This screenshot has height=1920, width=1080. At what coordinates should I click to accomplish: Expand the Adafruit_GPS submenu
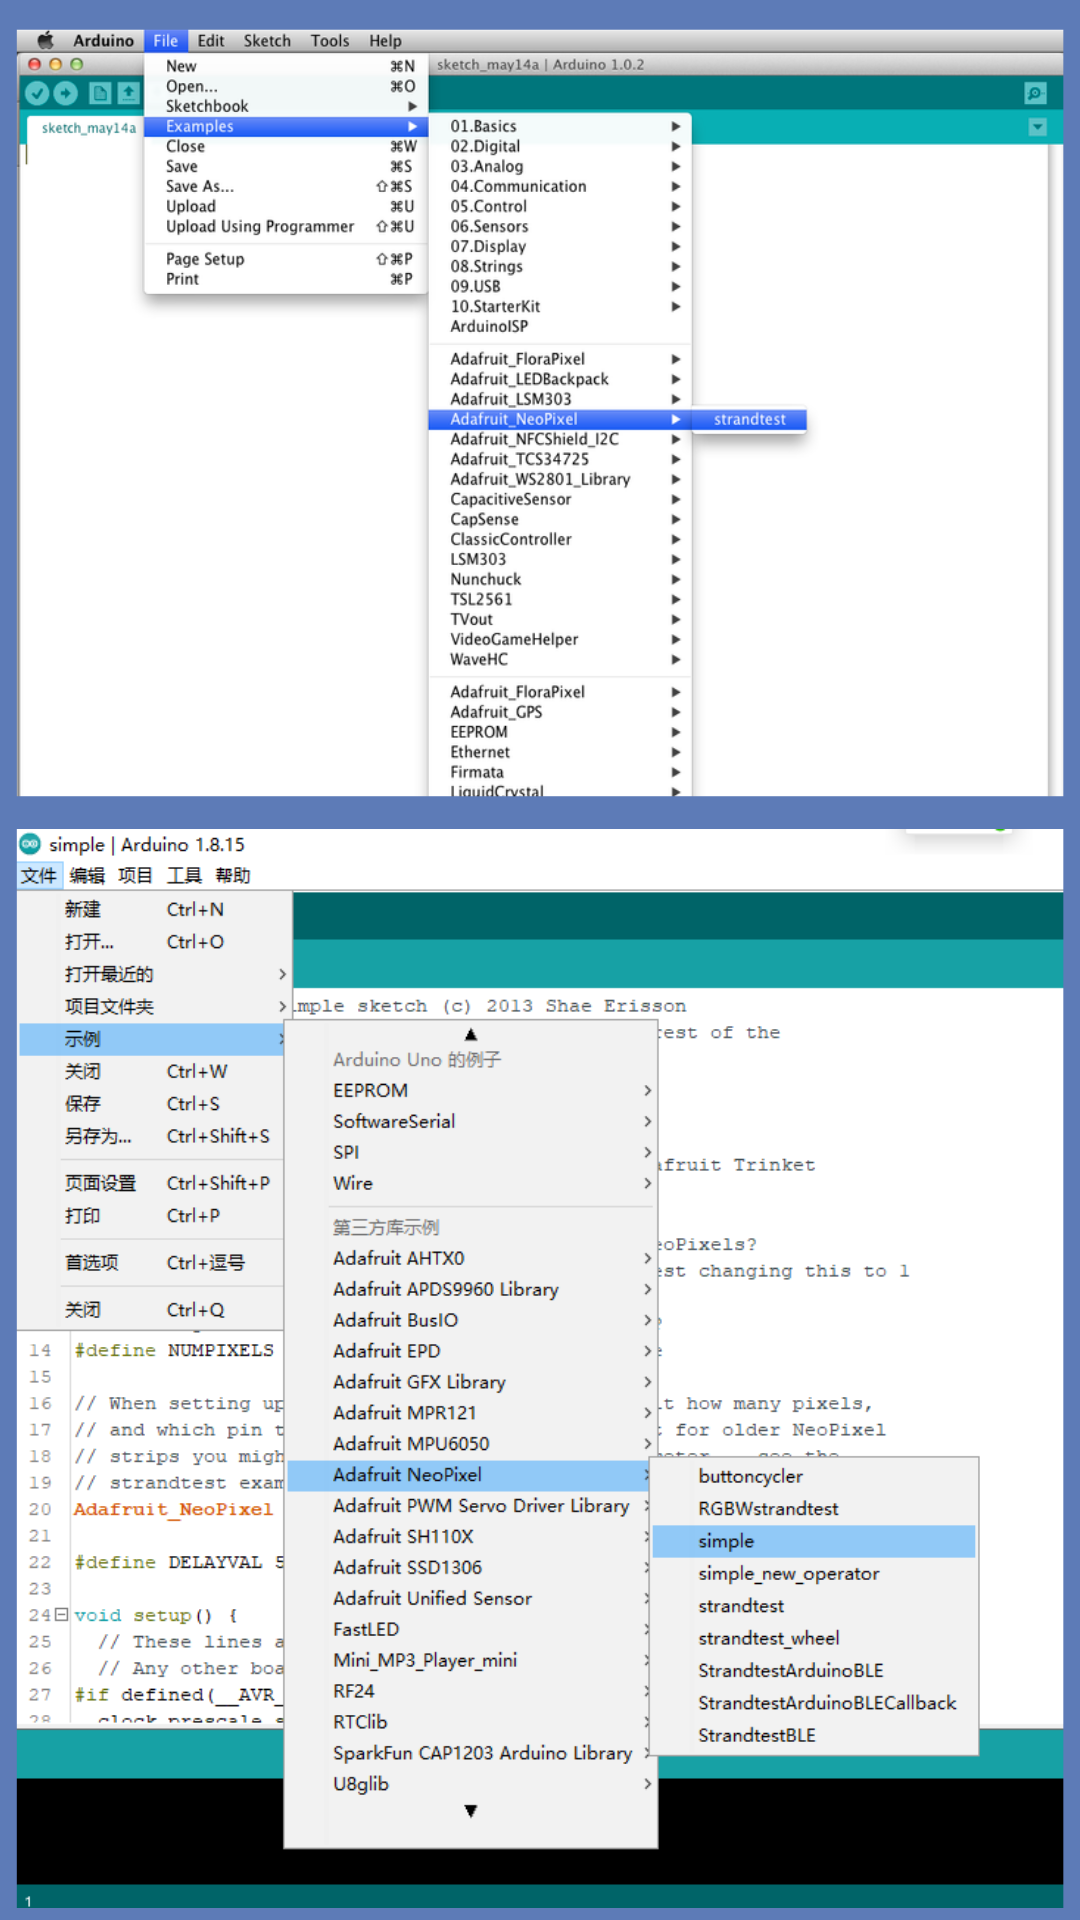pyautogui.click(x=560, y=712)
